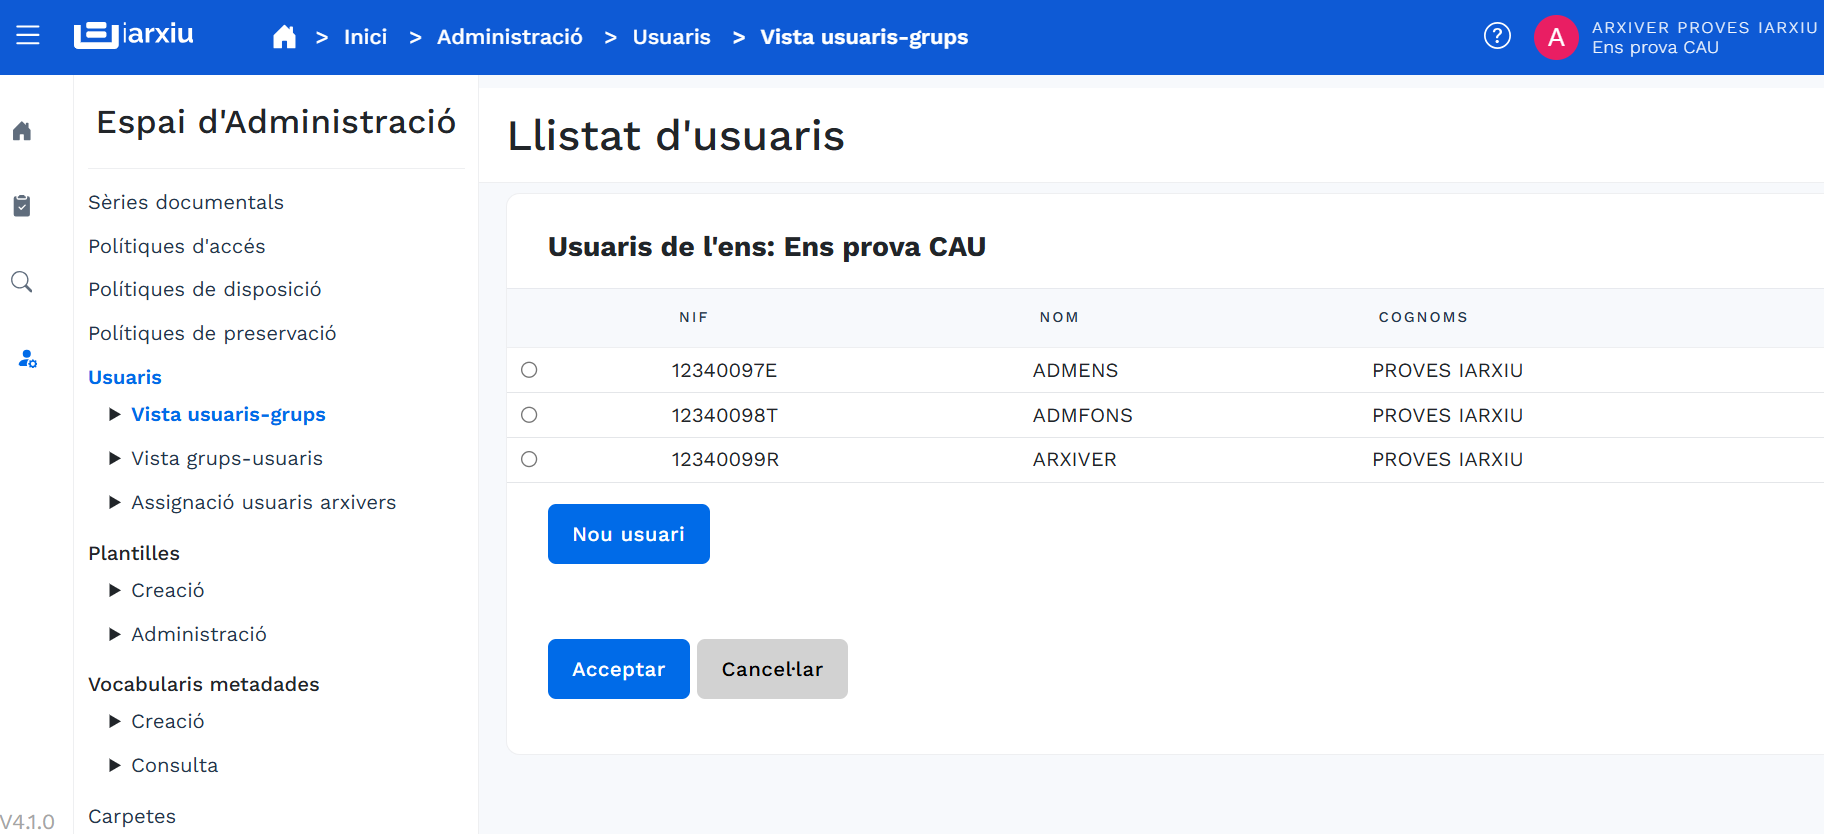Screen dimensions: 1824x834
Task: Open Usuaris section in sidebar
Action: (125, 377)
